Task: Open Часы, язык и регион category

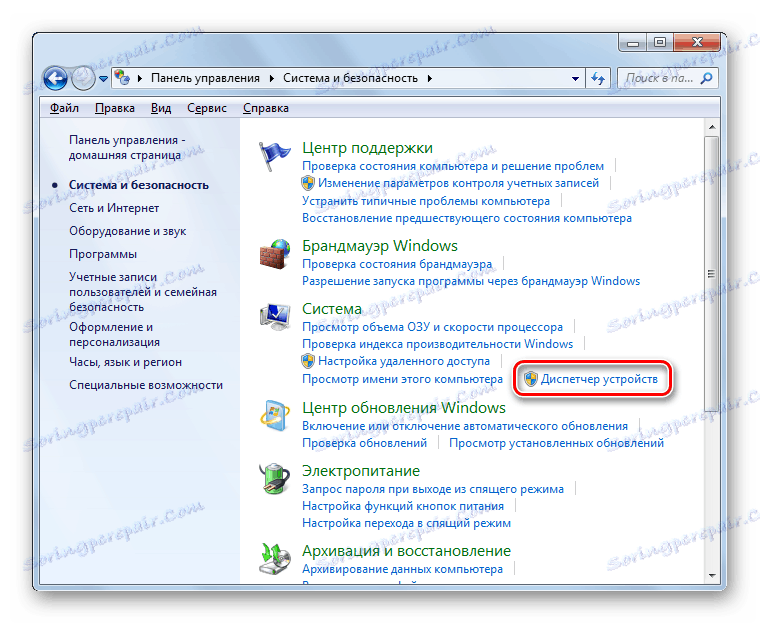Action: tap(125, 362)
